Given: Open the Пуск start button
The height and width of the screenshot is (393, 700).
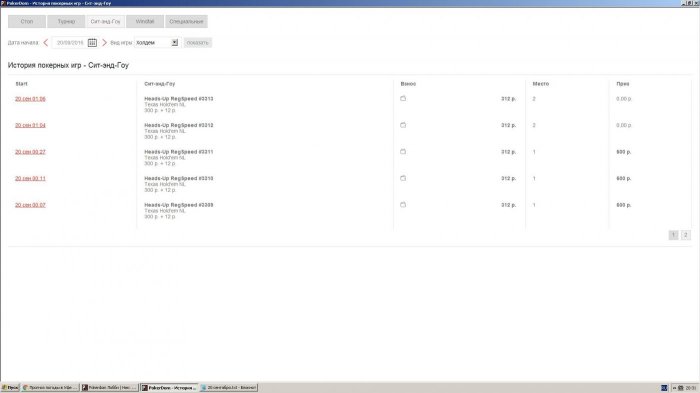Looking at the screenshot, I should [x=10, y=388].
